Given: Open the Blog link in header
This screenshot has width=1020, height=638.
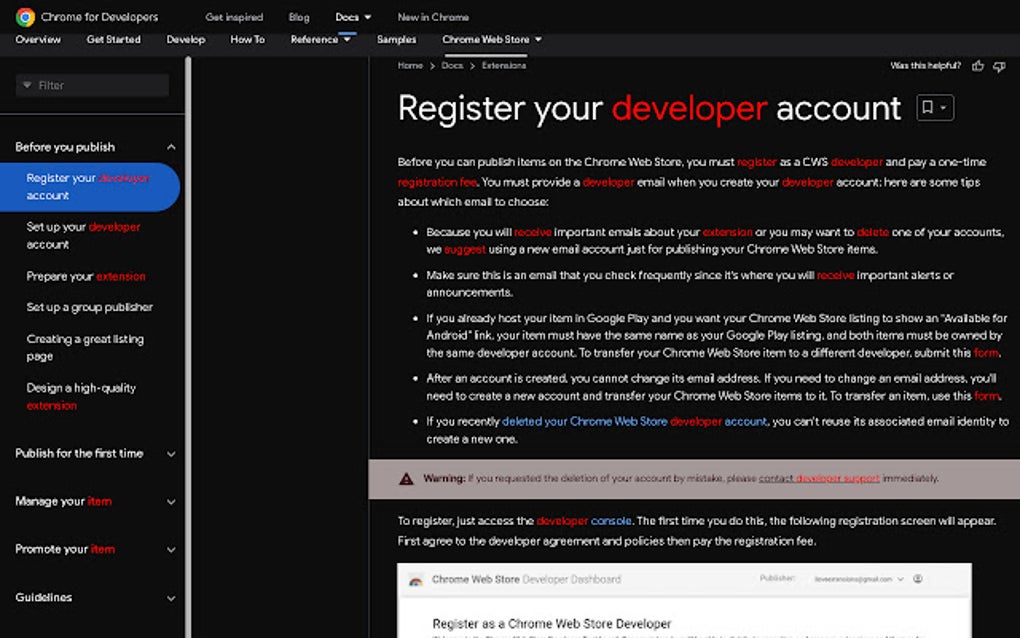Looking at the screenshot, I should point(298,17).
